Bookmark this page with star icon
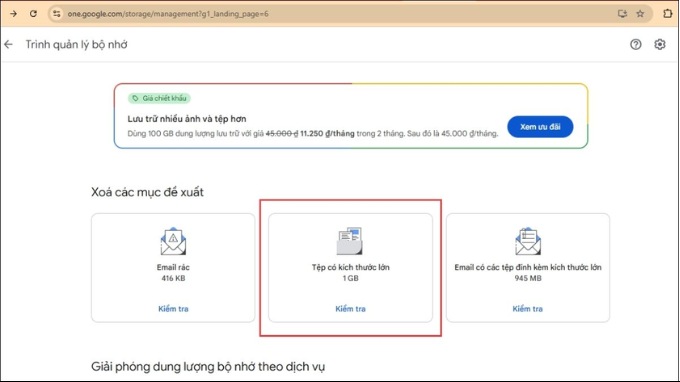680x382 pixels. 640,14
